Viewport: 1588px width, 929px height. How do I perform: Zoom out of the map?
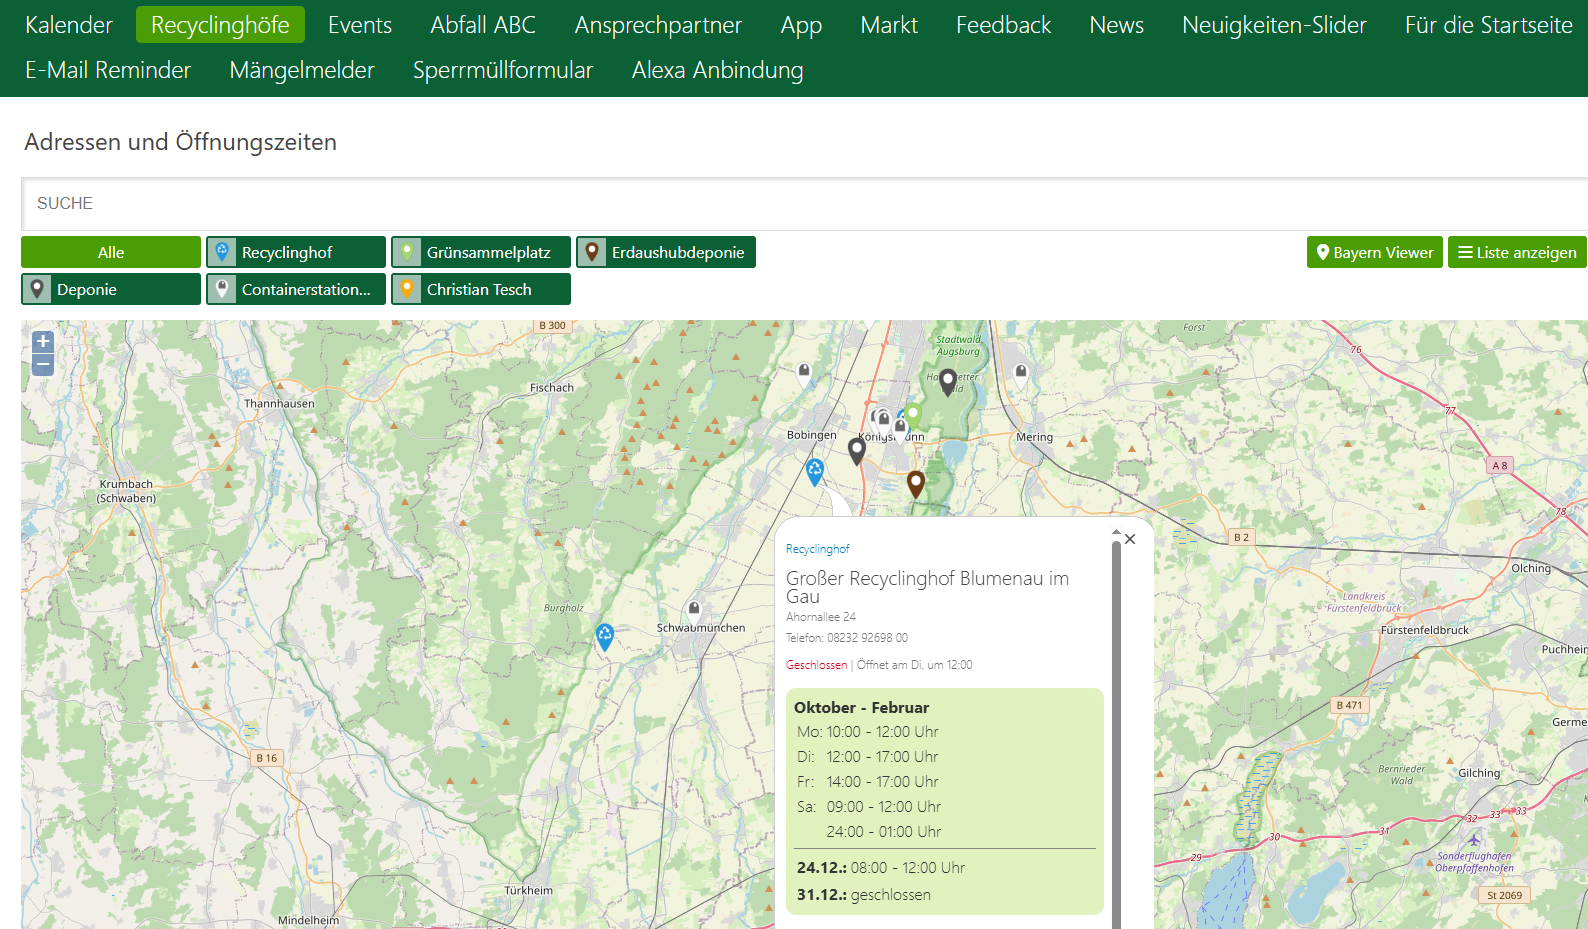tap(43, 366)
